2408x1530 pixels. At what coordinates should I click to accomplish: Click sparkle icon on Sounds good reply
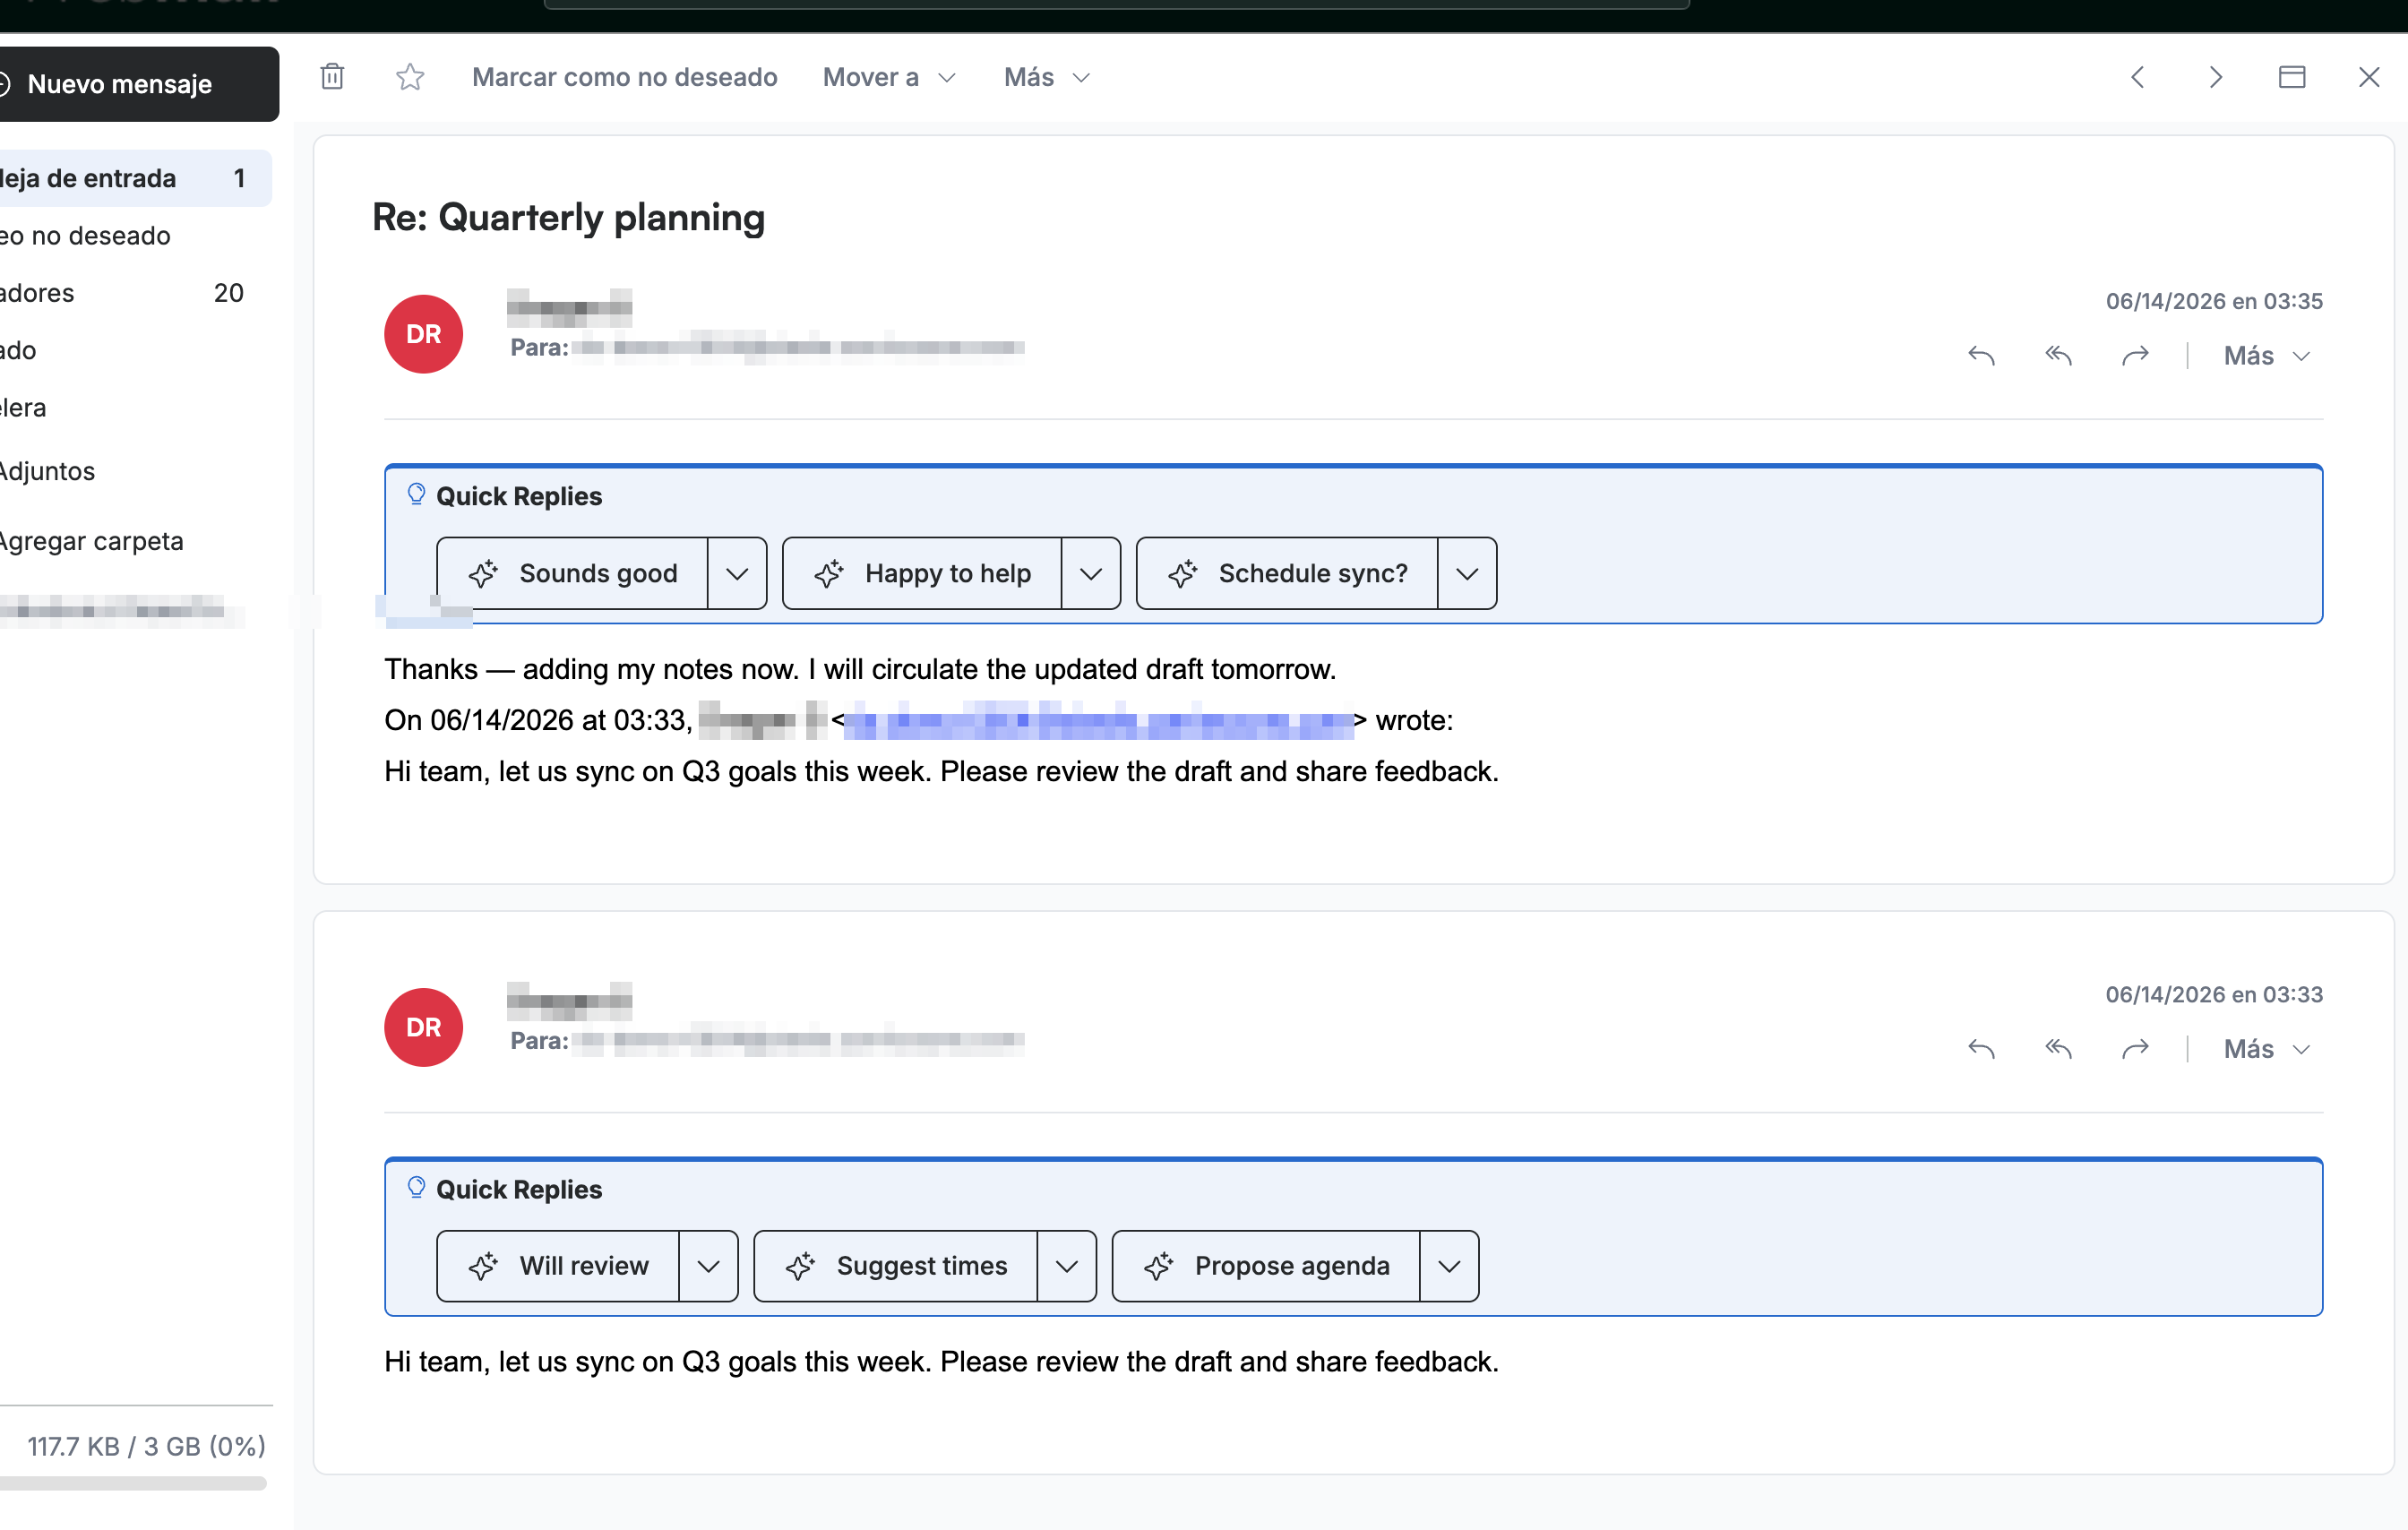[483, 573]
